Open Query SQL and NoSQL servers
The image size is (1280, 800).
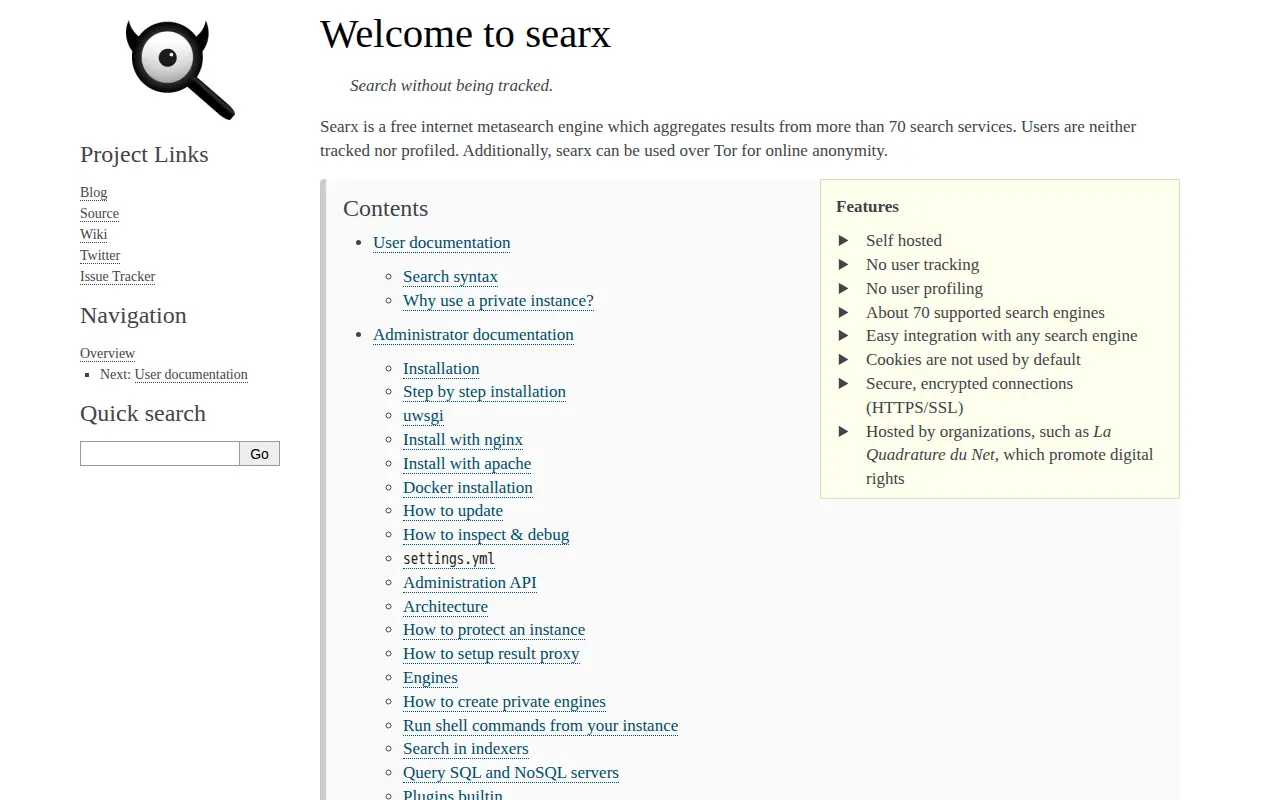click(x=511, y=772)
